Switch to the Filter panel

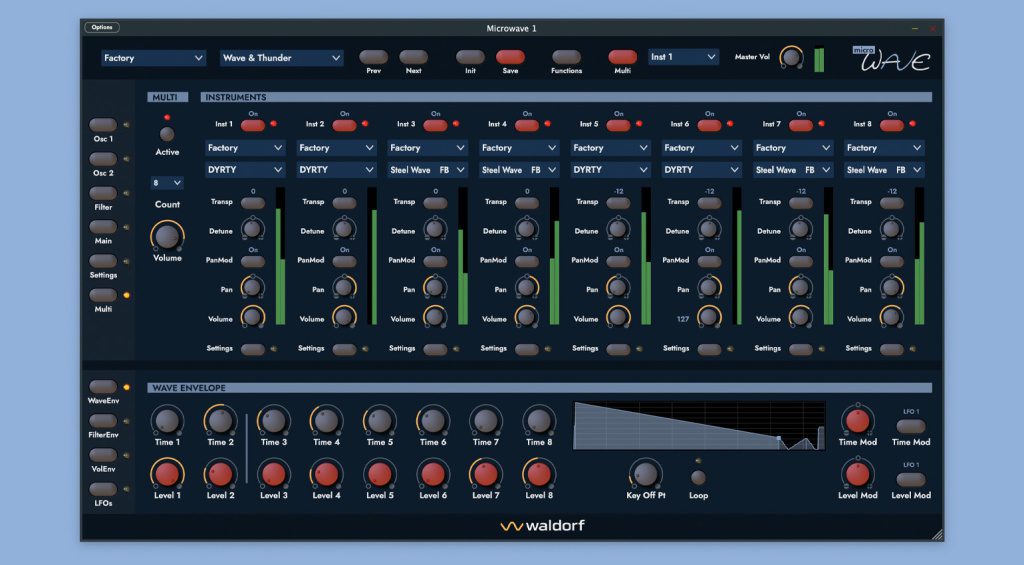pos(103,193)
